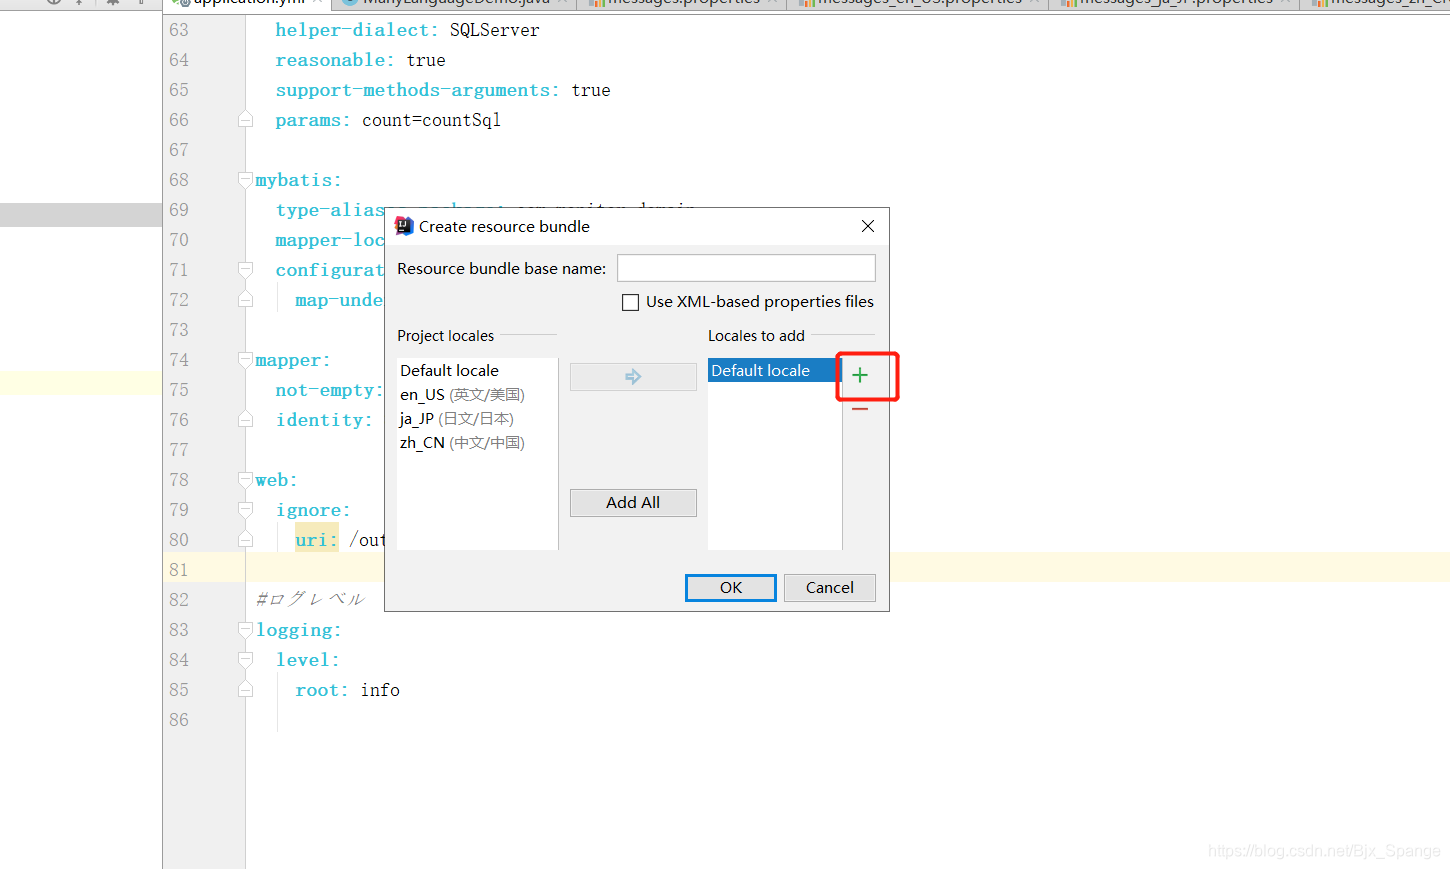Click the OK button
Image resolution: width=1450 pixels, height=869 pixels.
click(731, 588)
